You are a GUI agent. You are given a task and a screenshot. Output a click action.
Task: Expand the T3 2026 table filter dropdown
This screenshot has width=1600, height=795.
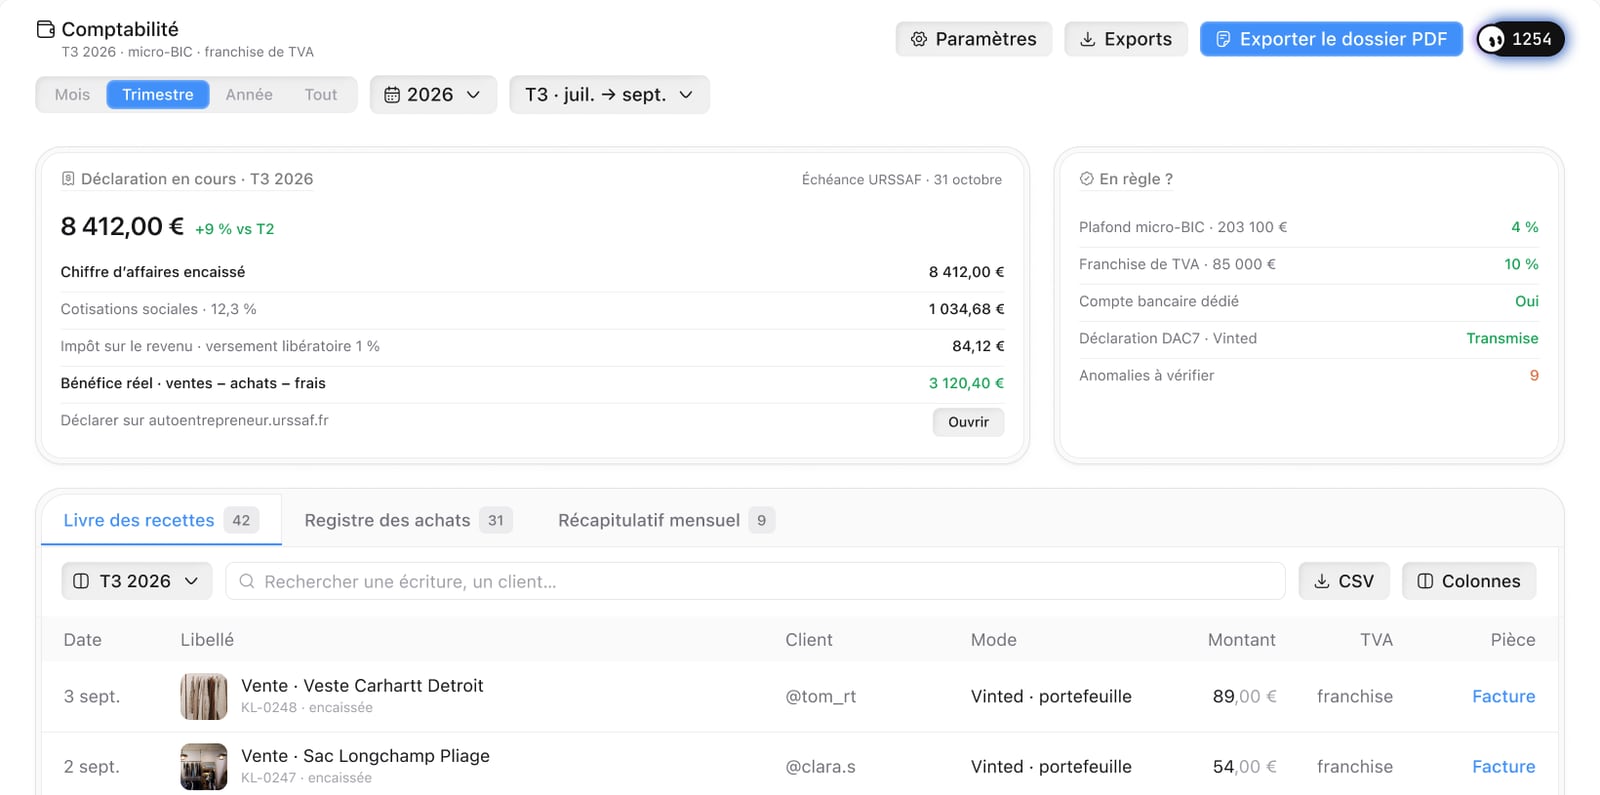click(137, 581)
